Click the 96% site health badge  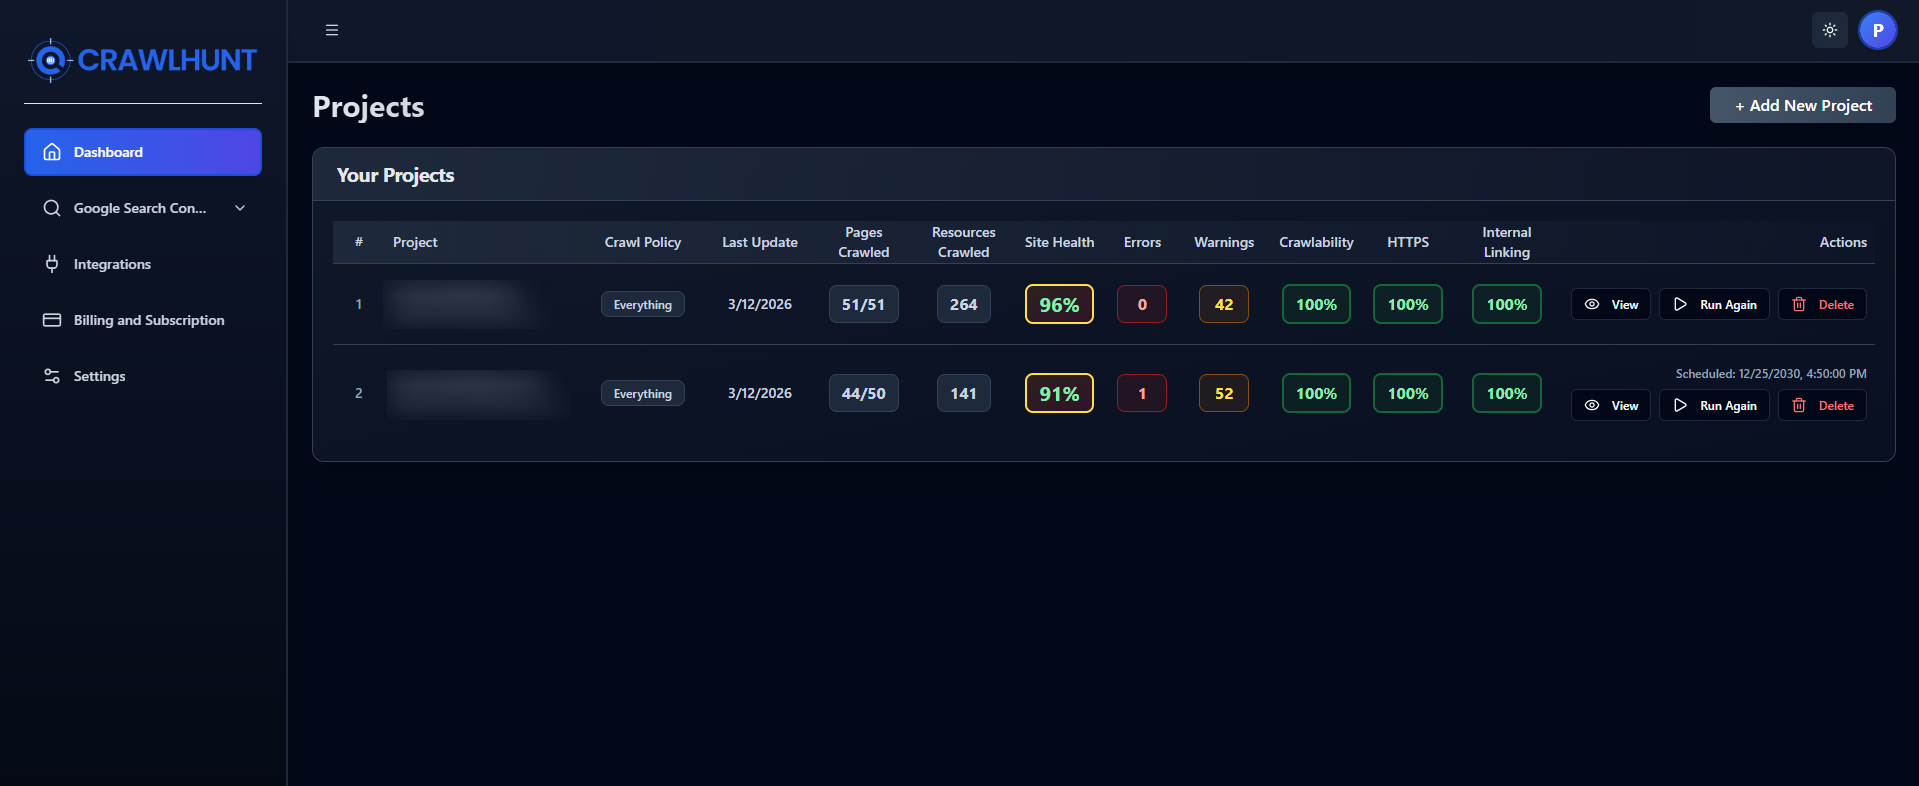coord(1059,304)
